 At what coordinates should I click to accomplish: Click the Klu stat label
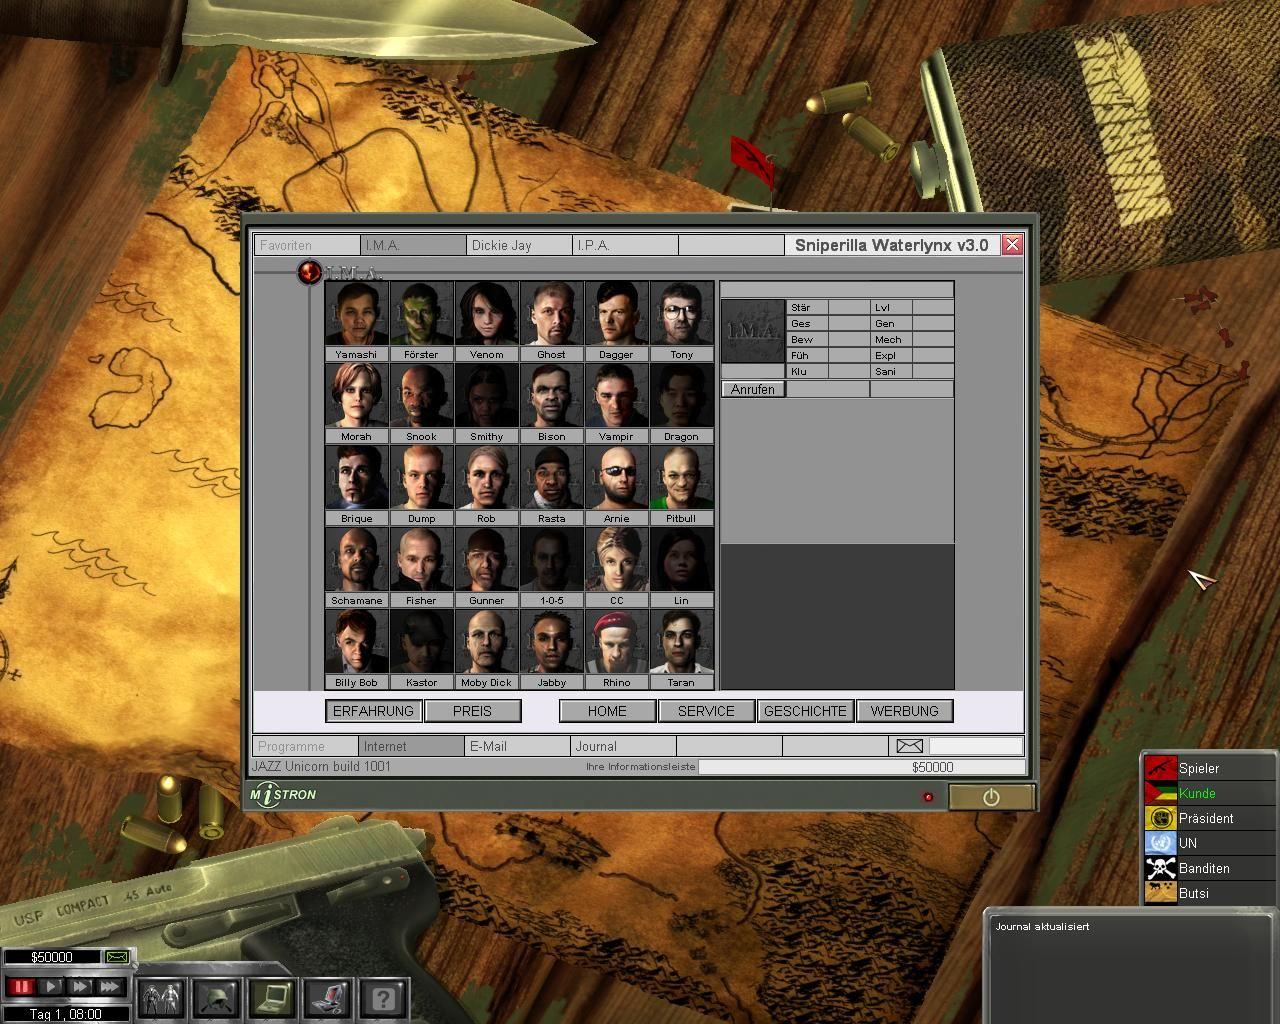click(x=799, y=372)
